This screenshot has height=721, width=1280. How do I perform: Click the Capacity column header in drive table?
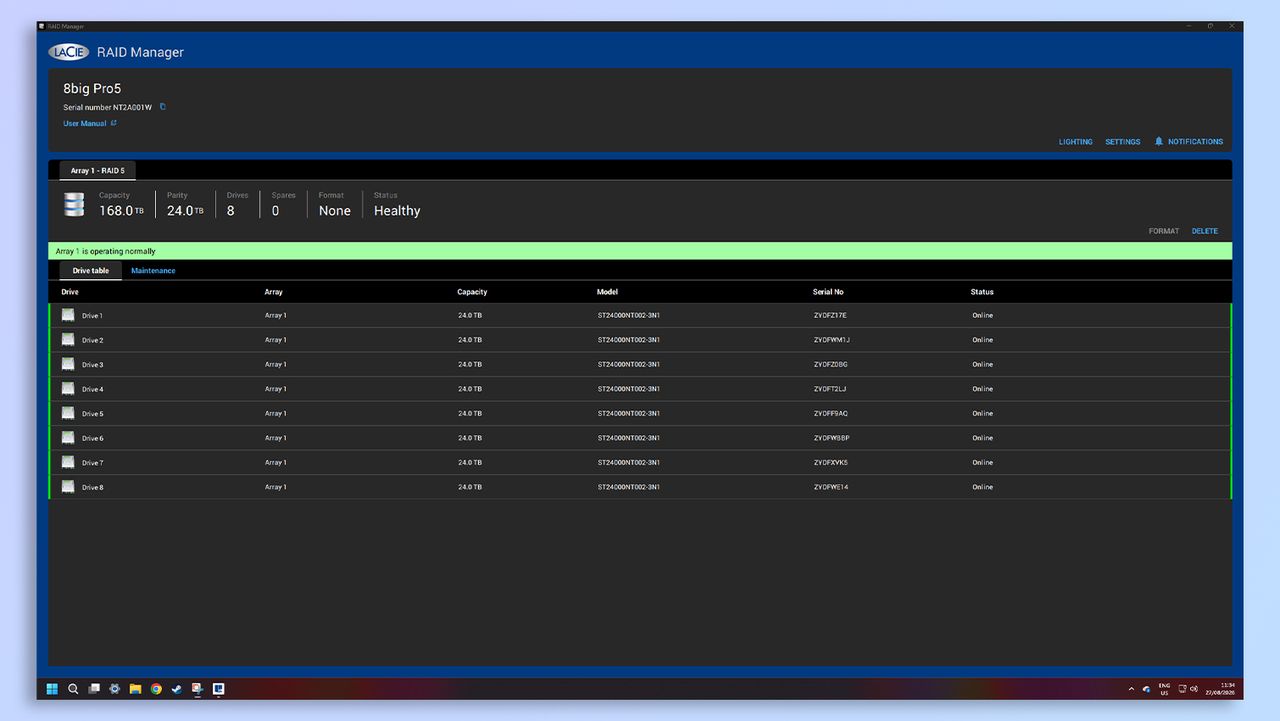pyautogui.click(x=472, y=292)
